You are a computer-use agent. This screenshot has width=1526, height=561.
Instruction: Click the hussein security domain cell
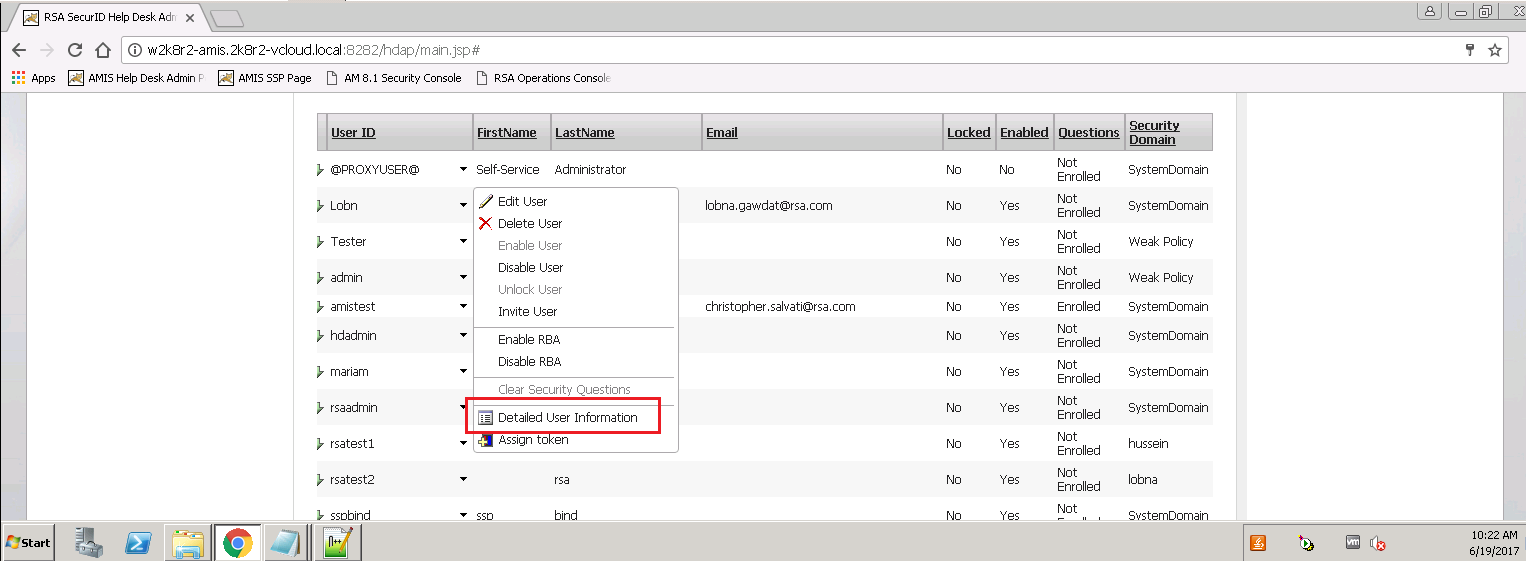tap(1148, 444)
